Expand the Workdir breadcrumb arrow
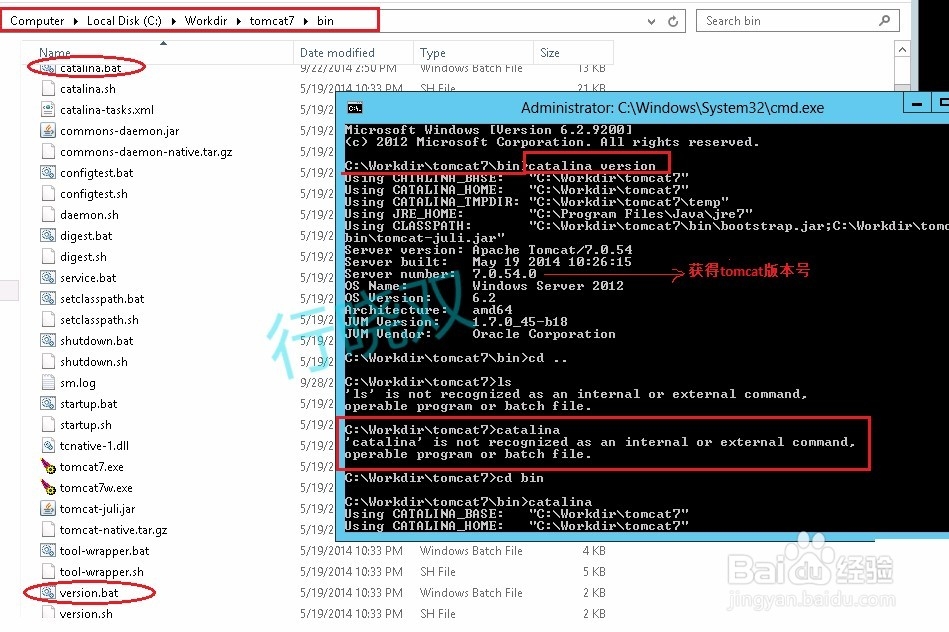 (x=238, y=21)
